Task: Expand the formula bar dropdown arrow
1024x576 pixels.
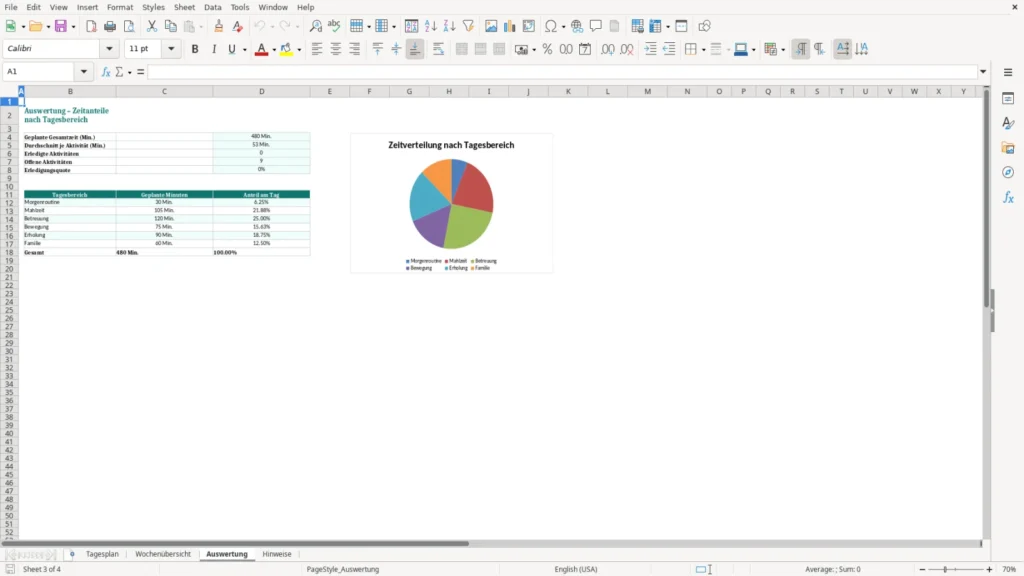Action: [x=983, y=72]
